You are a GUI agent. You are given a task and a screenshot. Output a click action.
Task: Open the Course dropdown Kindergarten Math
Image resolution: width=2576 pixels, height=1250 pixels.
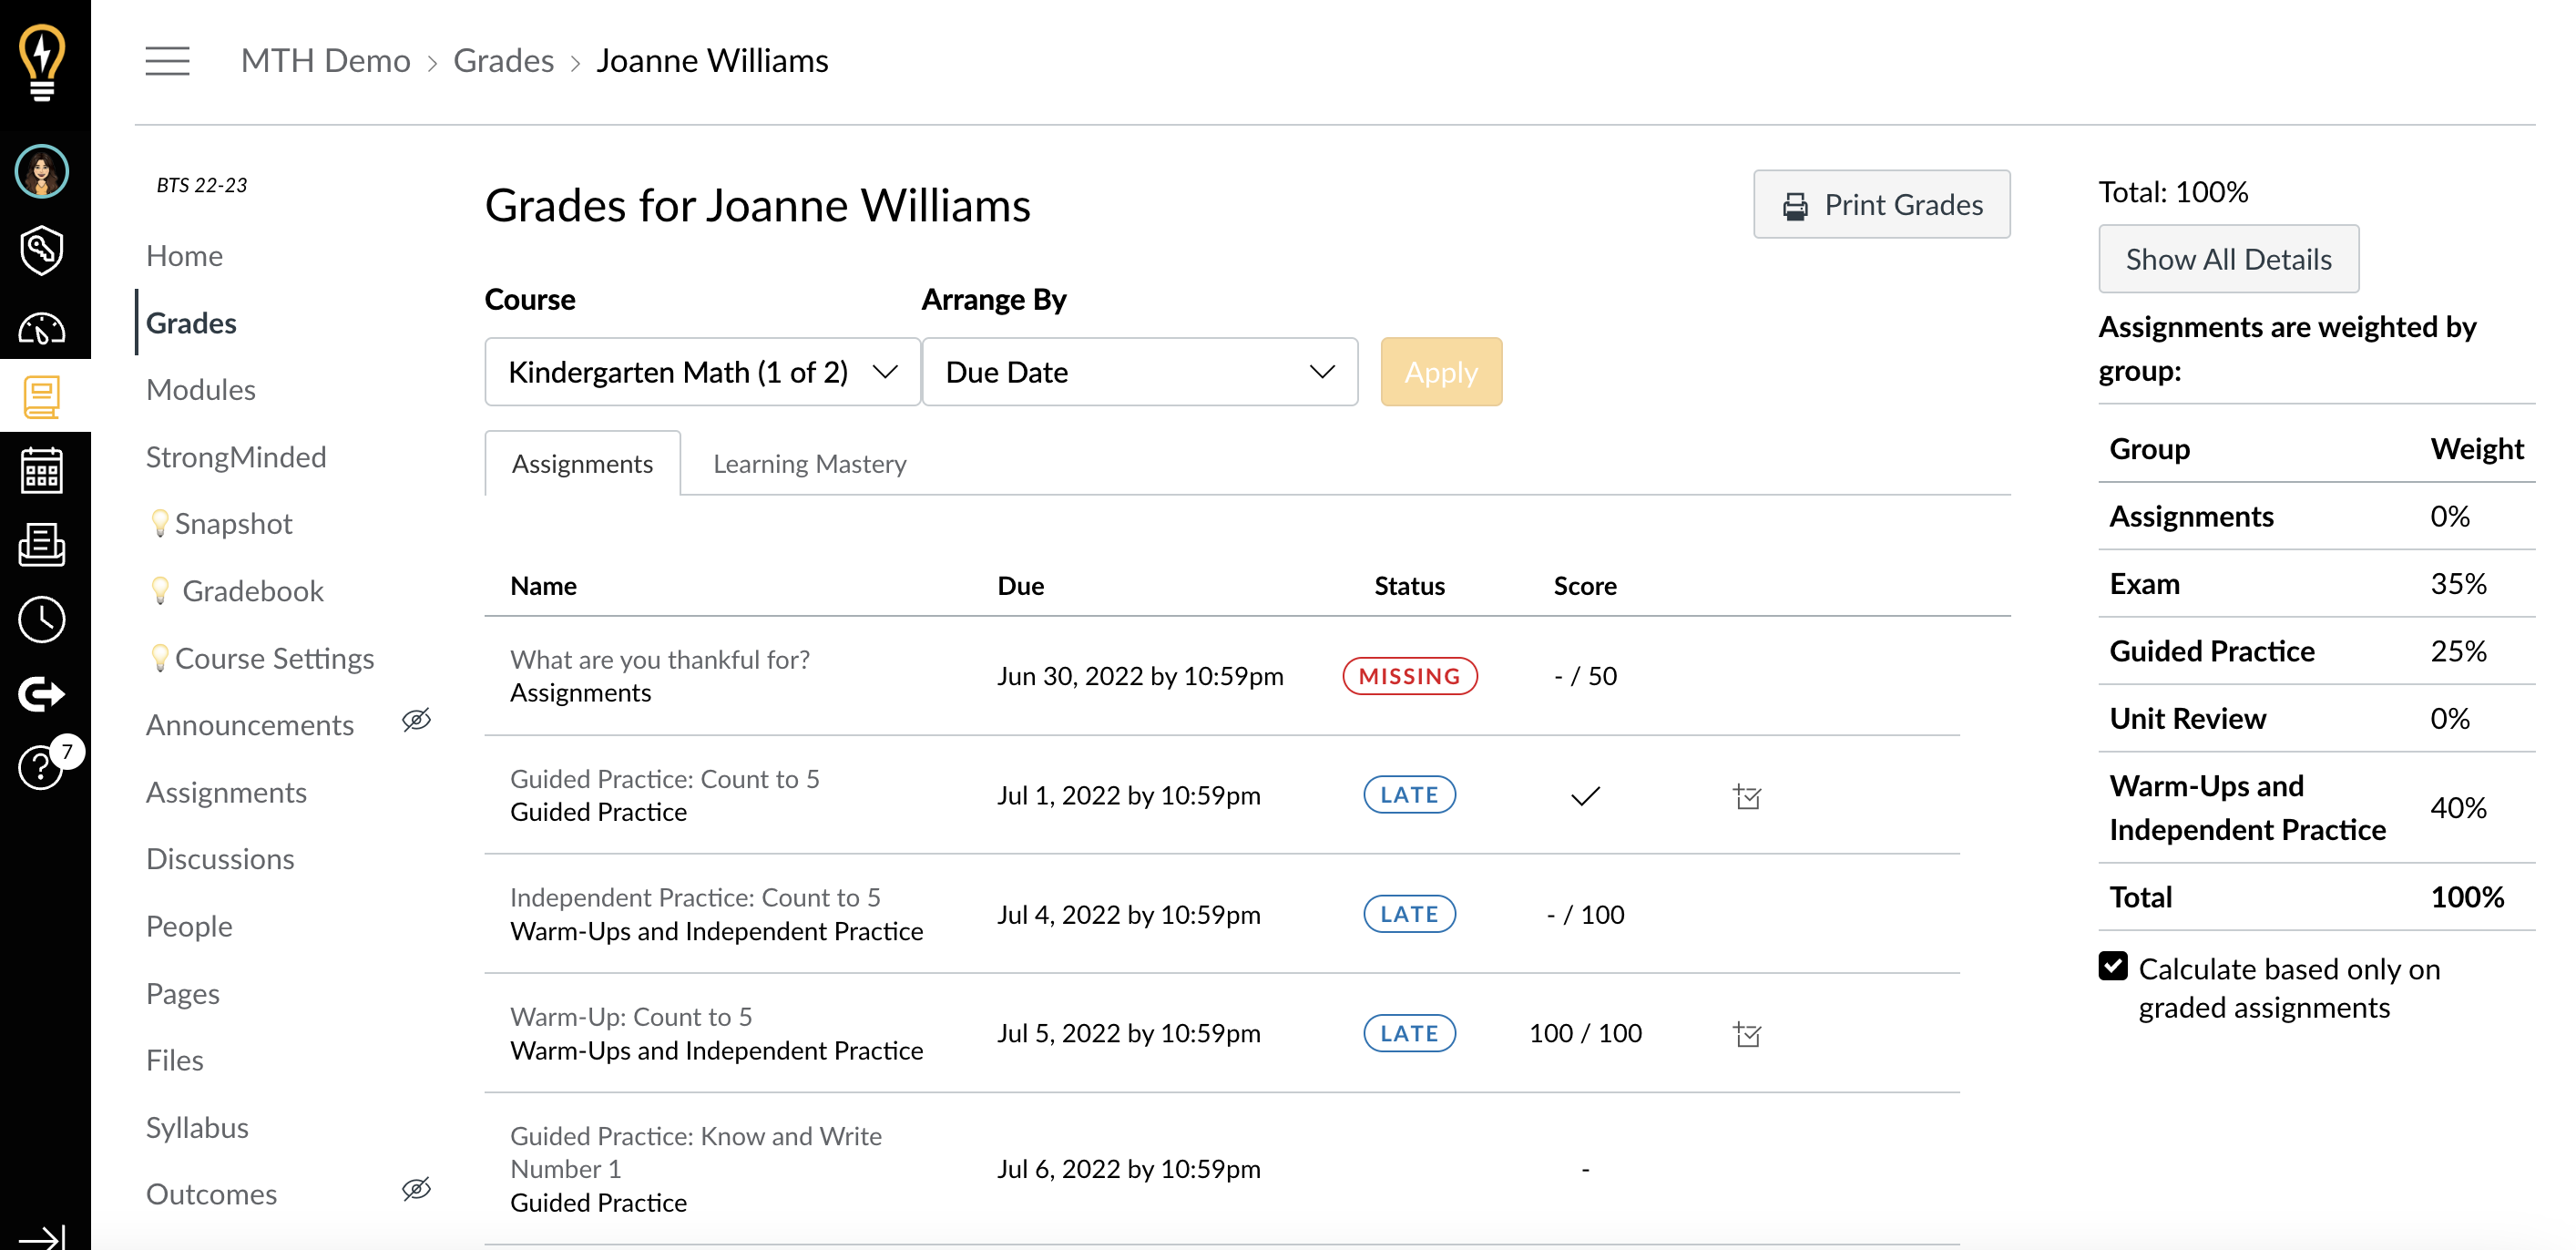point(702,372)
